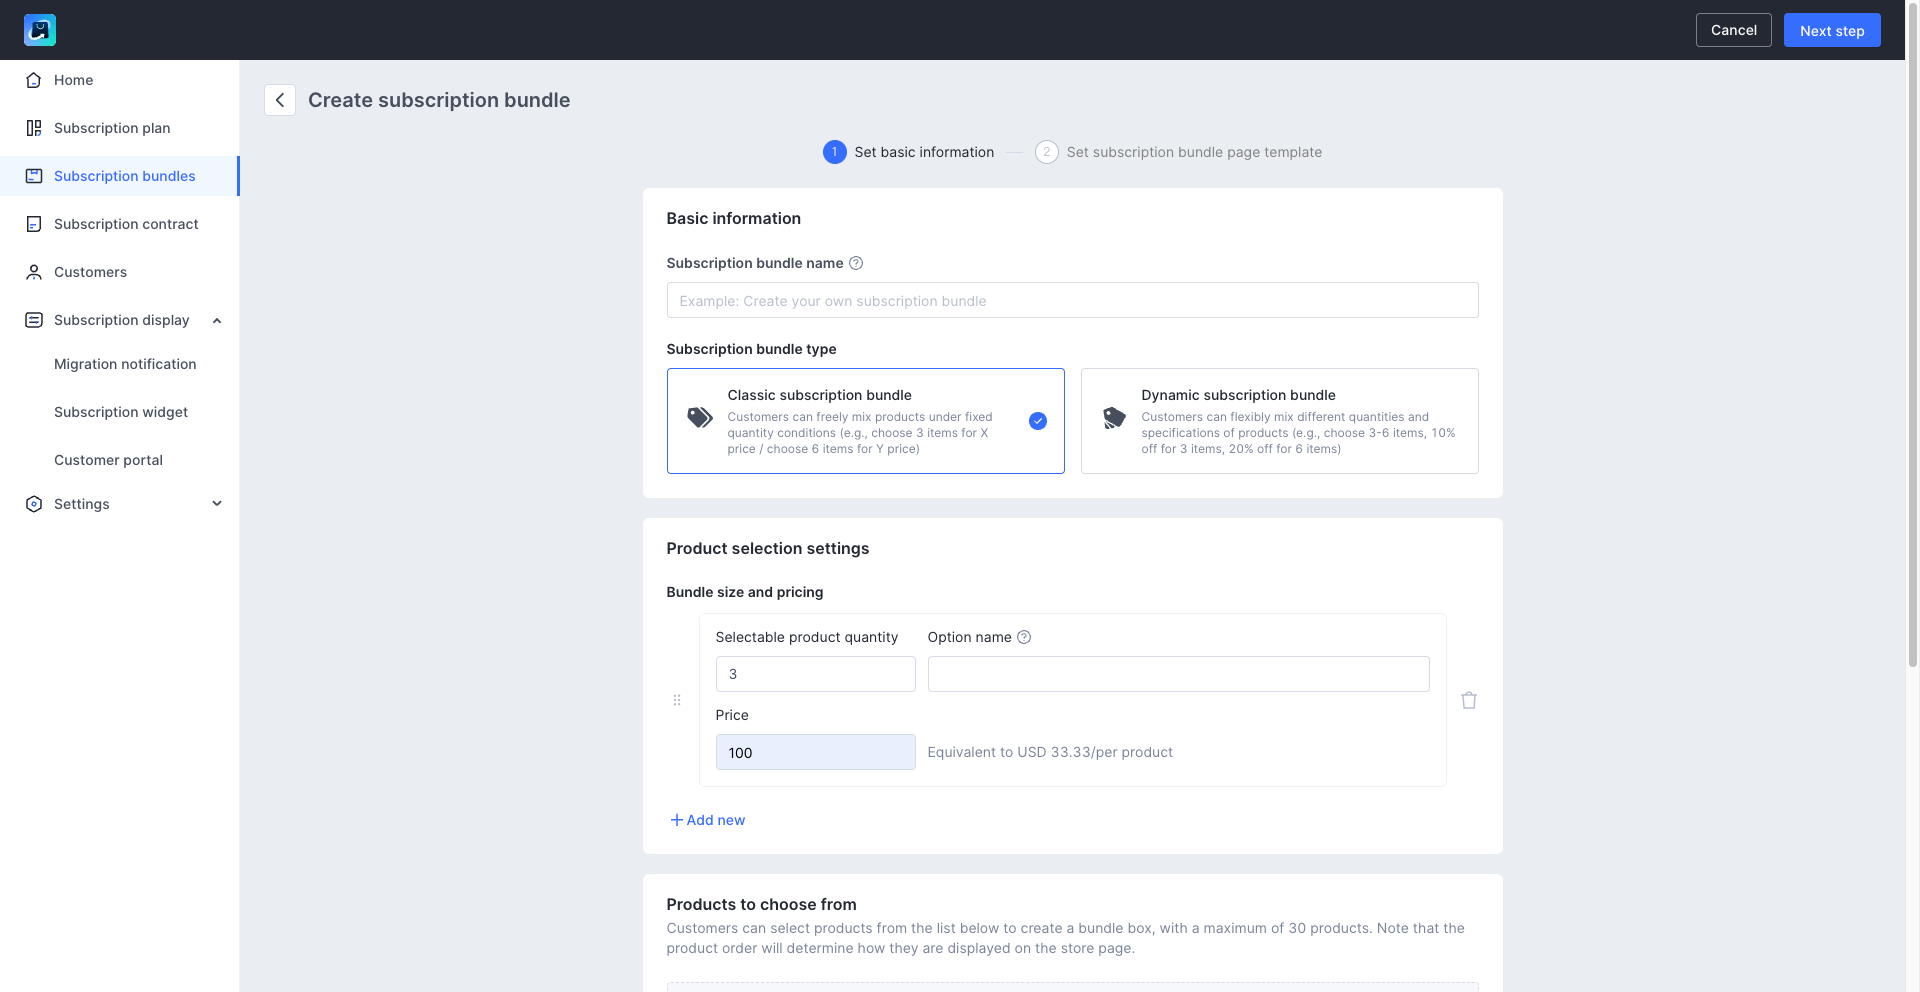Click Add new bundle size link
The width and height of the screenshot is (1920, 992).
pos(707,820)
